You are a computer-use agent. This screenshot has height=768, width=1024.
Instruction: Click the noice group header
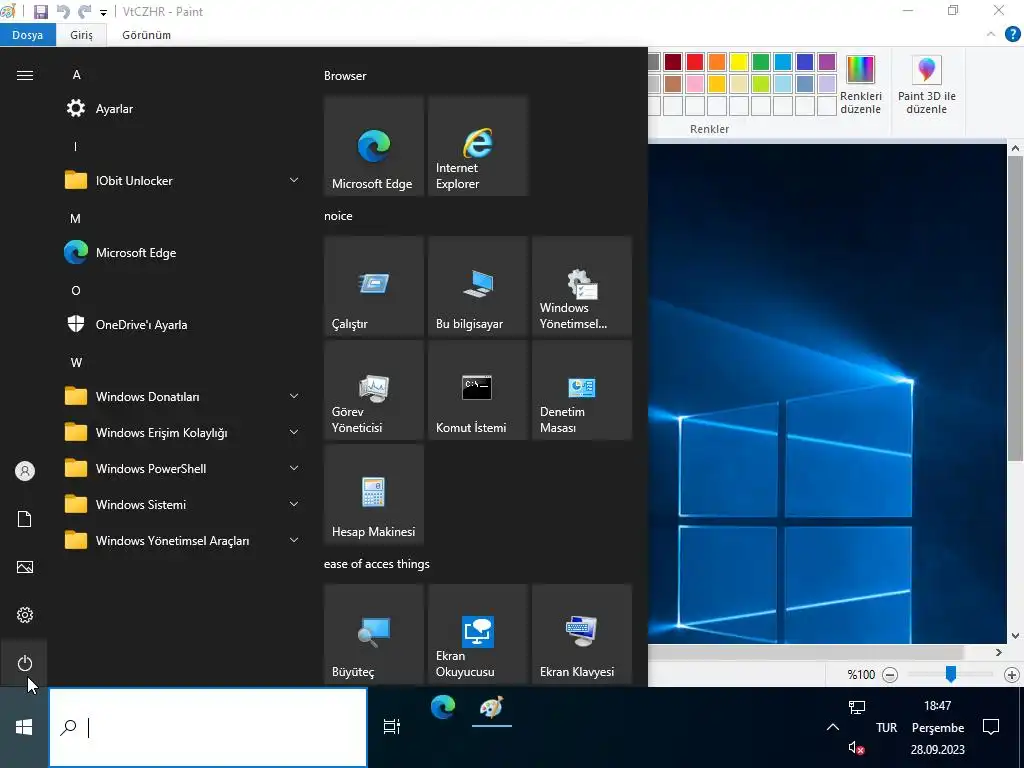pyautogui.click(x=338, y=216)
